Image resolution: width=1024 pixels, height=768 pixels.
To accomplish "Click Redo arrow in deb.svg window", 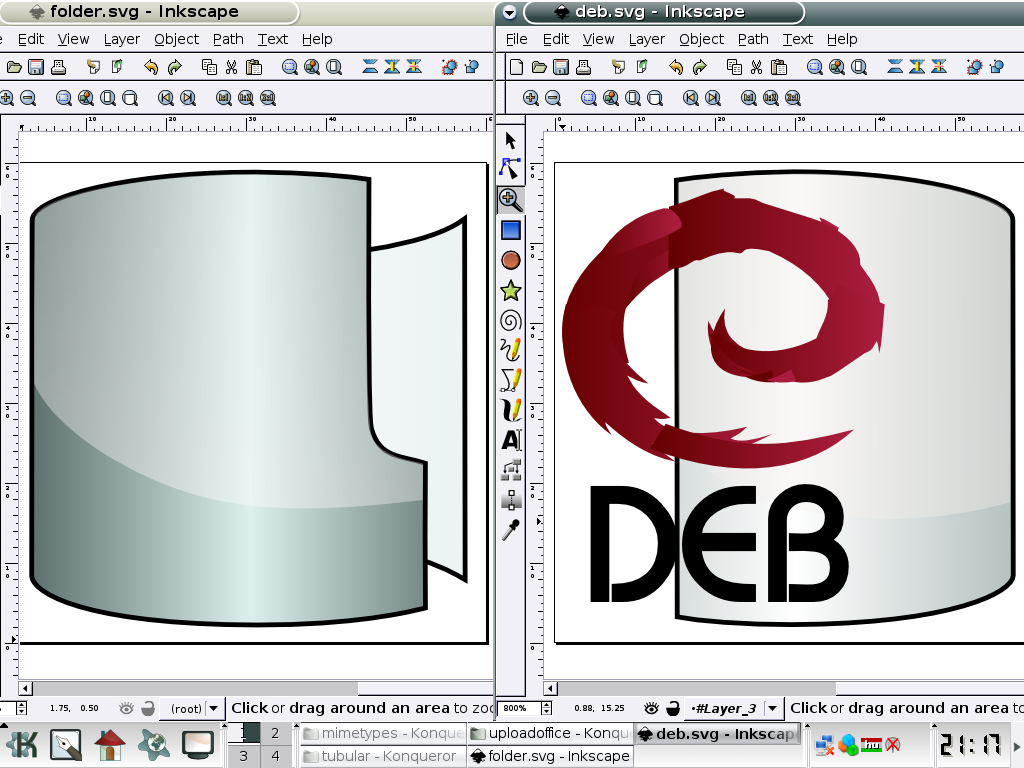I will pyautogui.click(x=699, y=67).
